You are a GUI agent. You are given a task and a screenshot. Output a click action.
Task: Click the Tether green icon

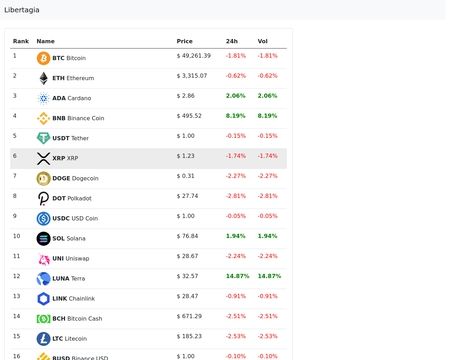pyautogui.click(x=43, y=138)
